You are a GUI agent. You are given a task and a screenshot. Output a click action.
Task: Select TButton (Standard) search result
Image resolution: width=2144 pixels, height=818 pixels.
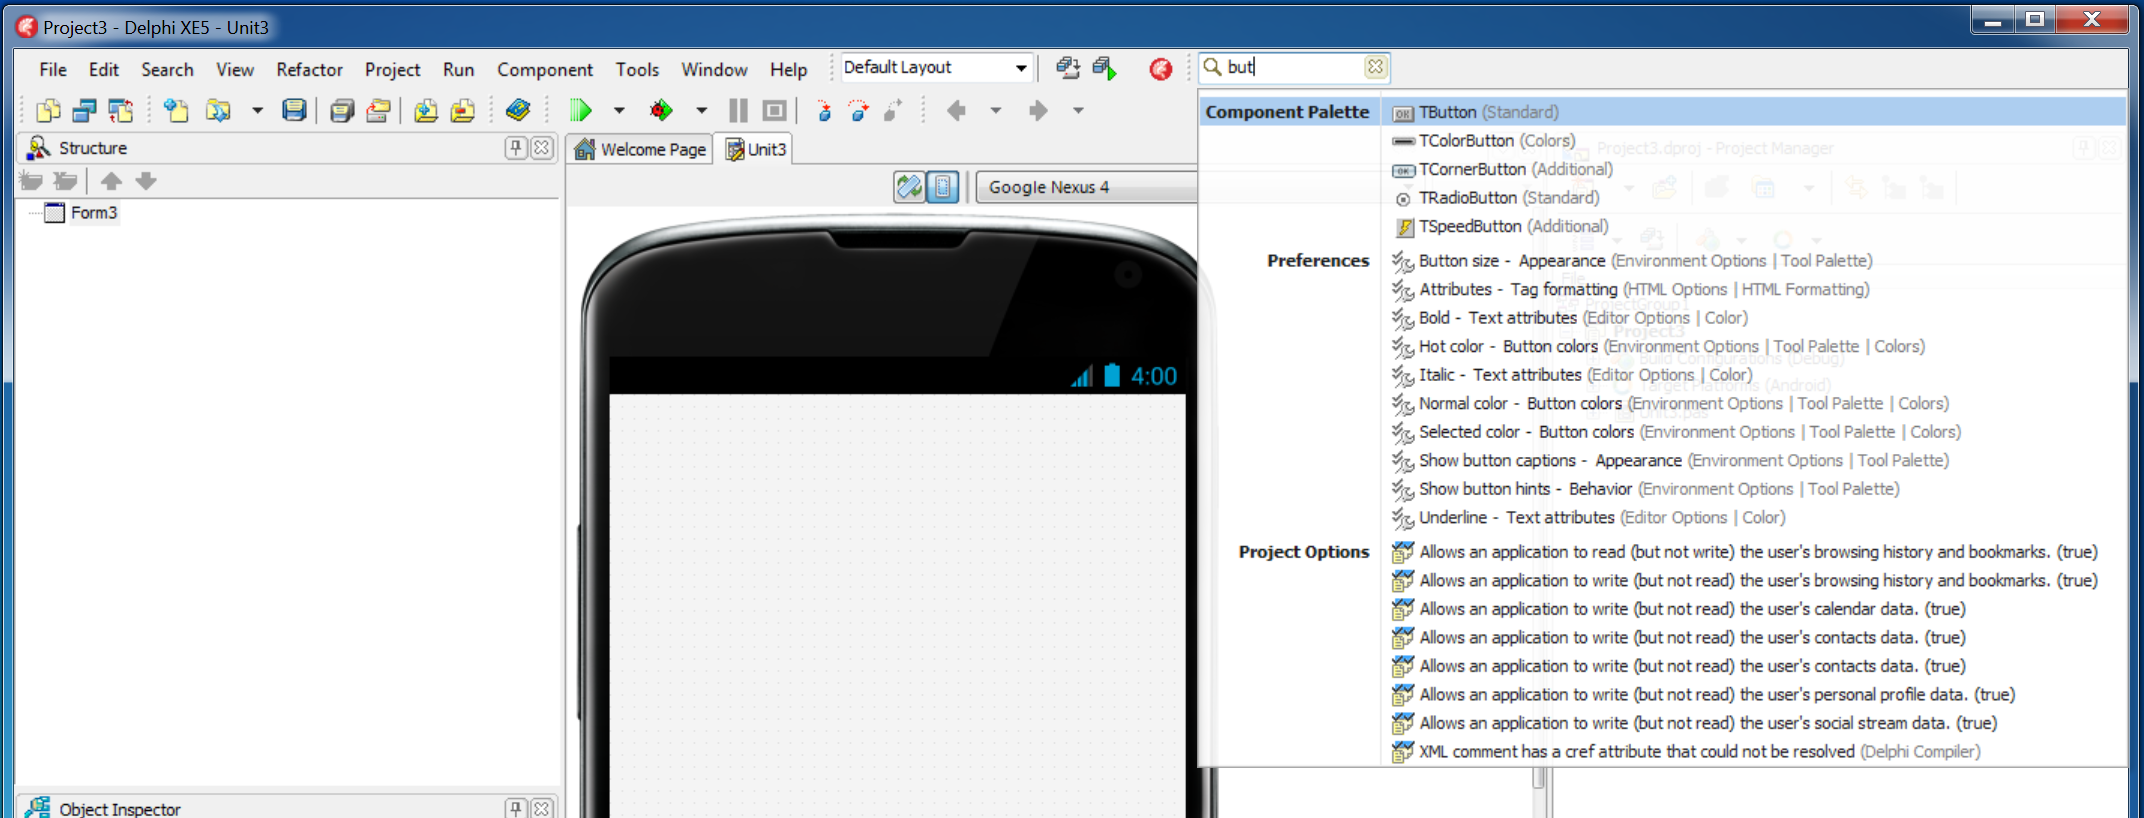tap(1753, 112)
